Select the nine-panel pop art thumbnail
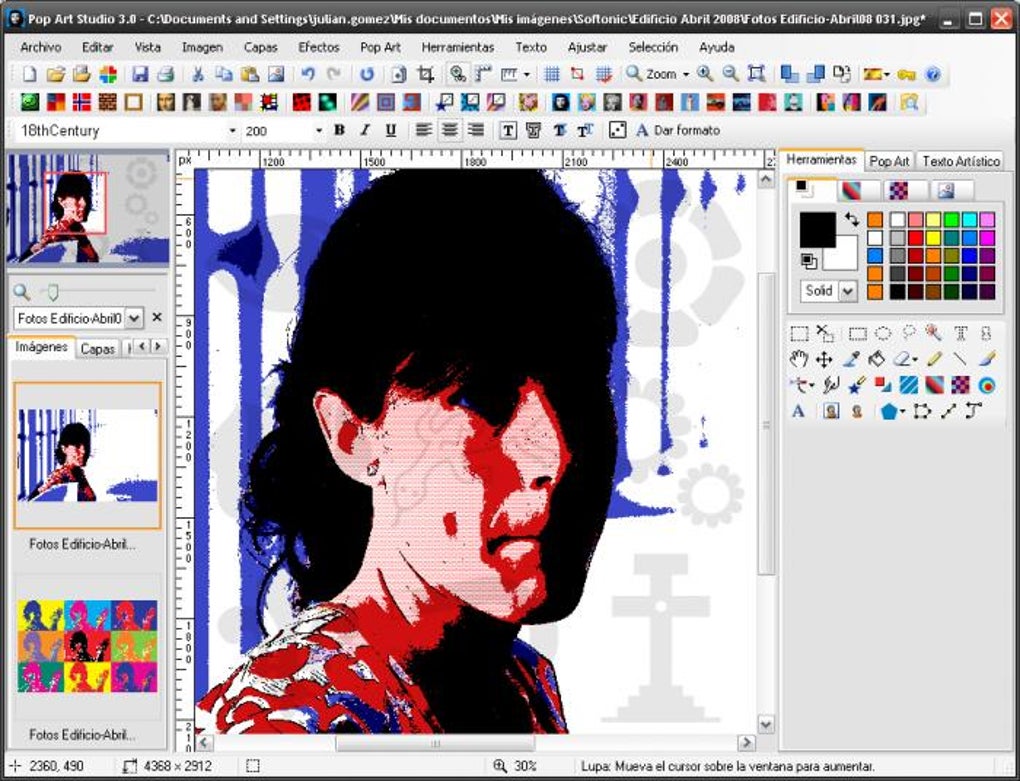1020x781 pixels. [87, 646]
